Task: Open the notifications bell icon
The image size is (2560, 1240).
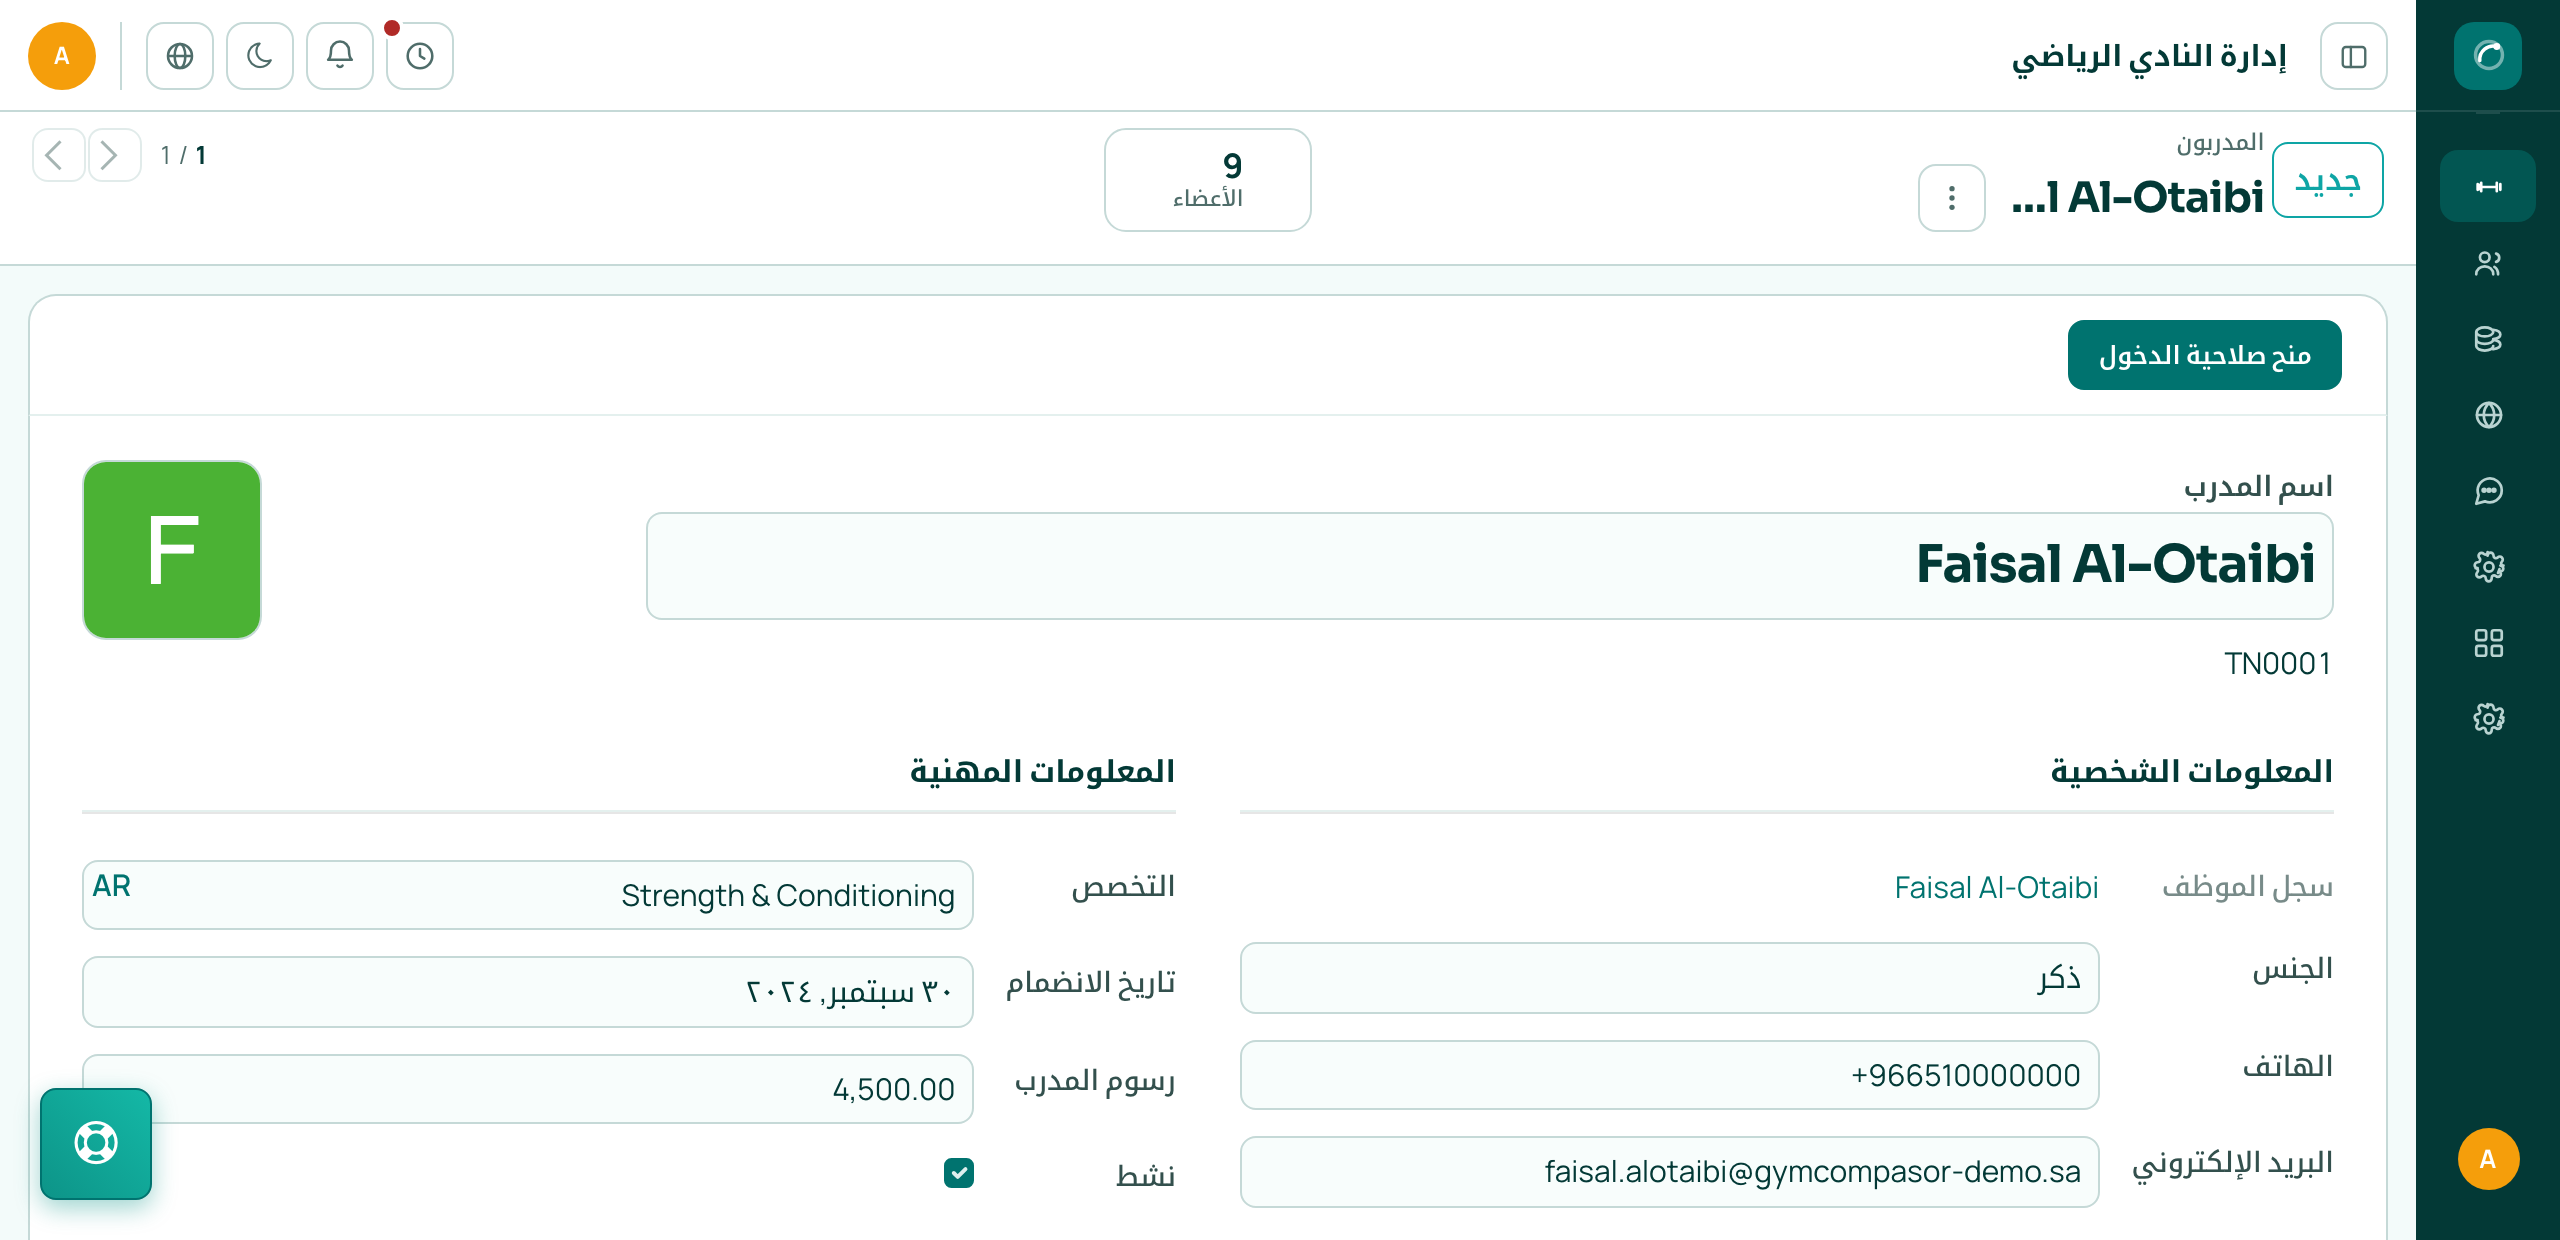Action: click(x=340, y=56)
